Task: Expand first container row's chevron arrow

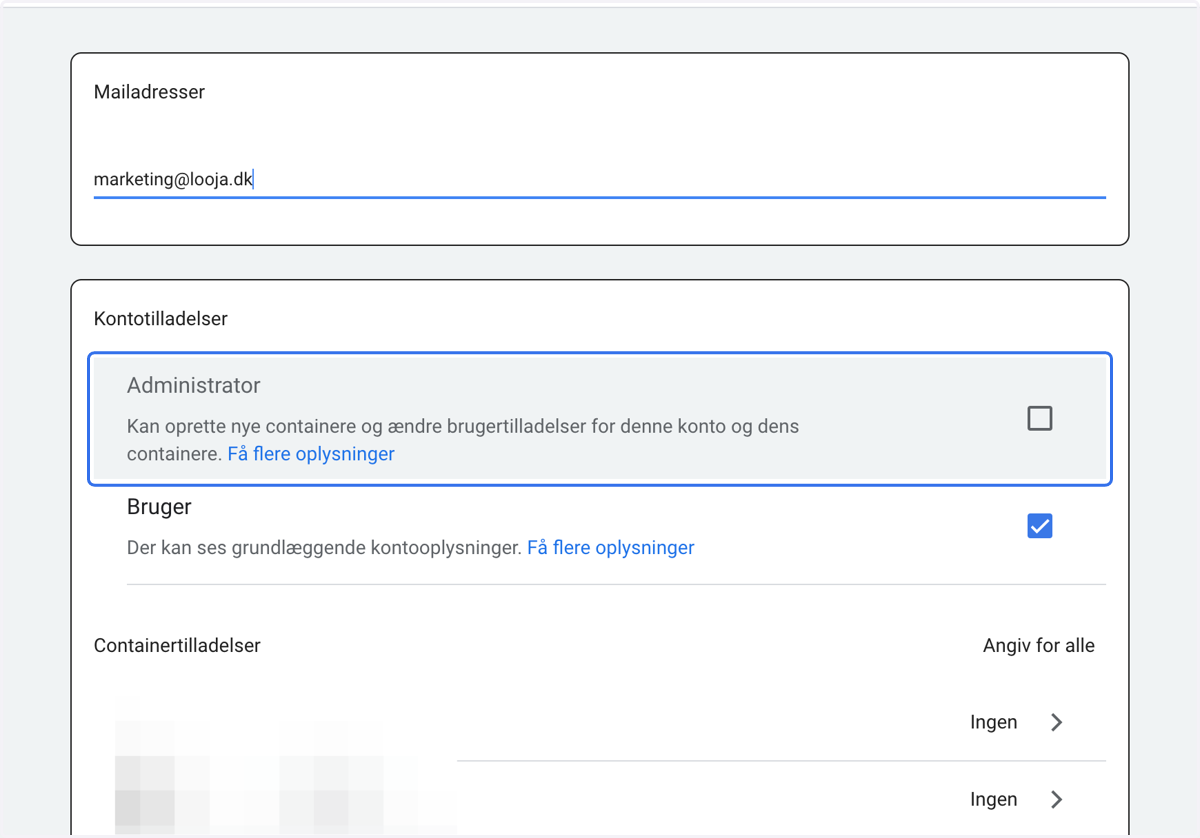Action: (1057, 722)
